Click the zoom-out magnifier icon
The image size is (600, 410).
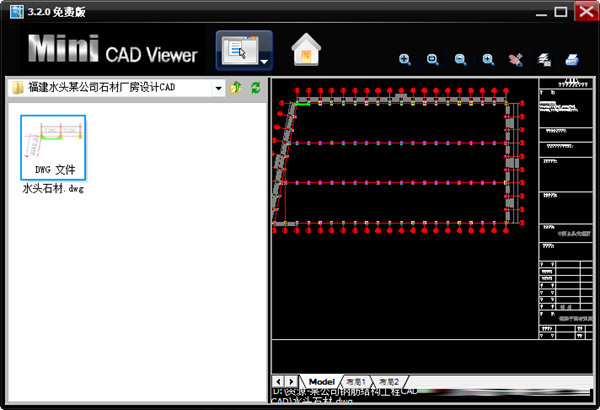point(460,59)
